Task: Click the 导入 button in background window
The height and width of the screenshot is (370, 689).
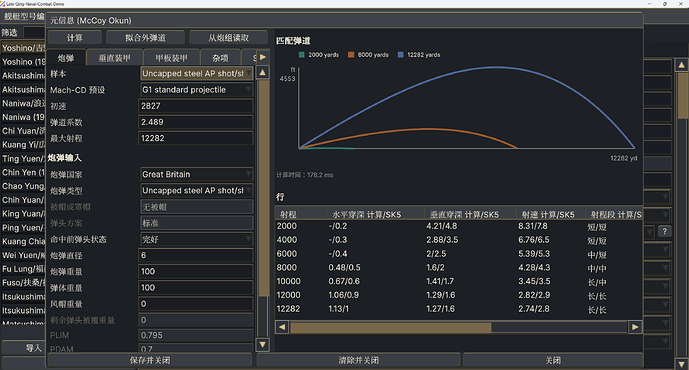Action: [x=24, y=348]
